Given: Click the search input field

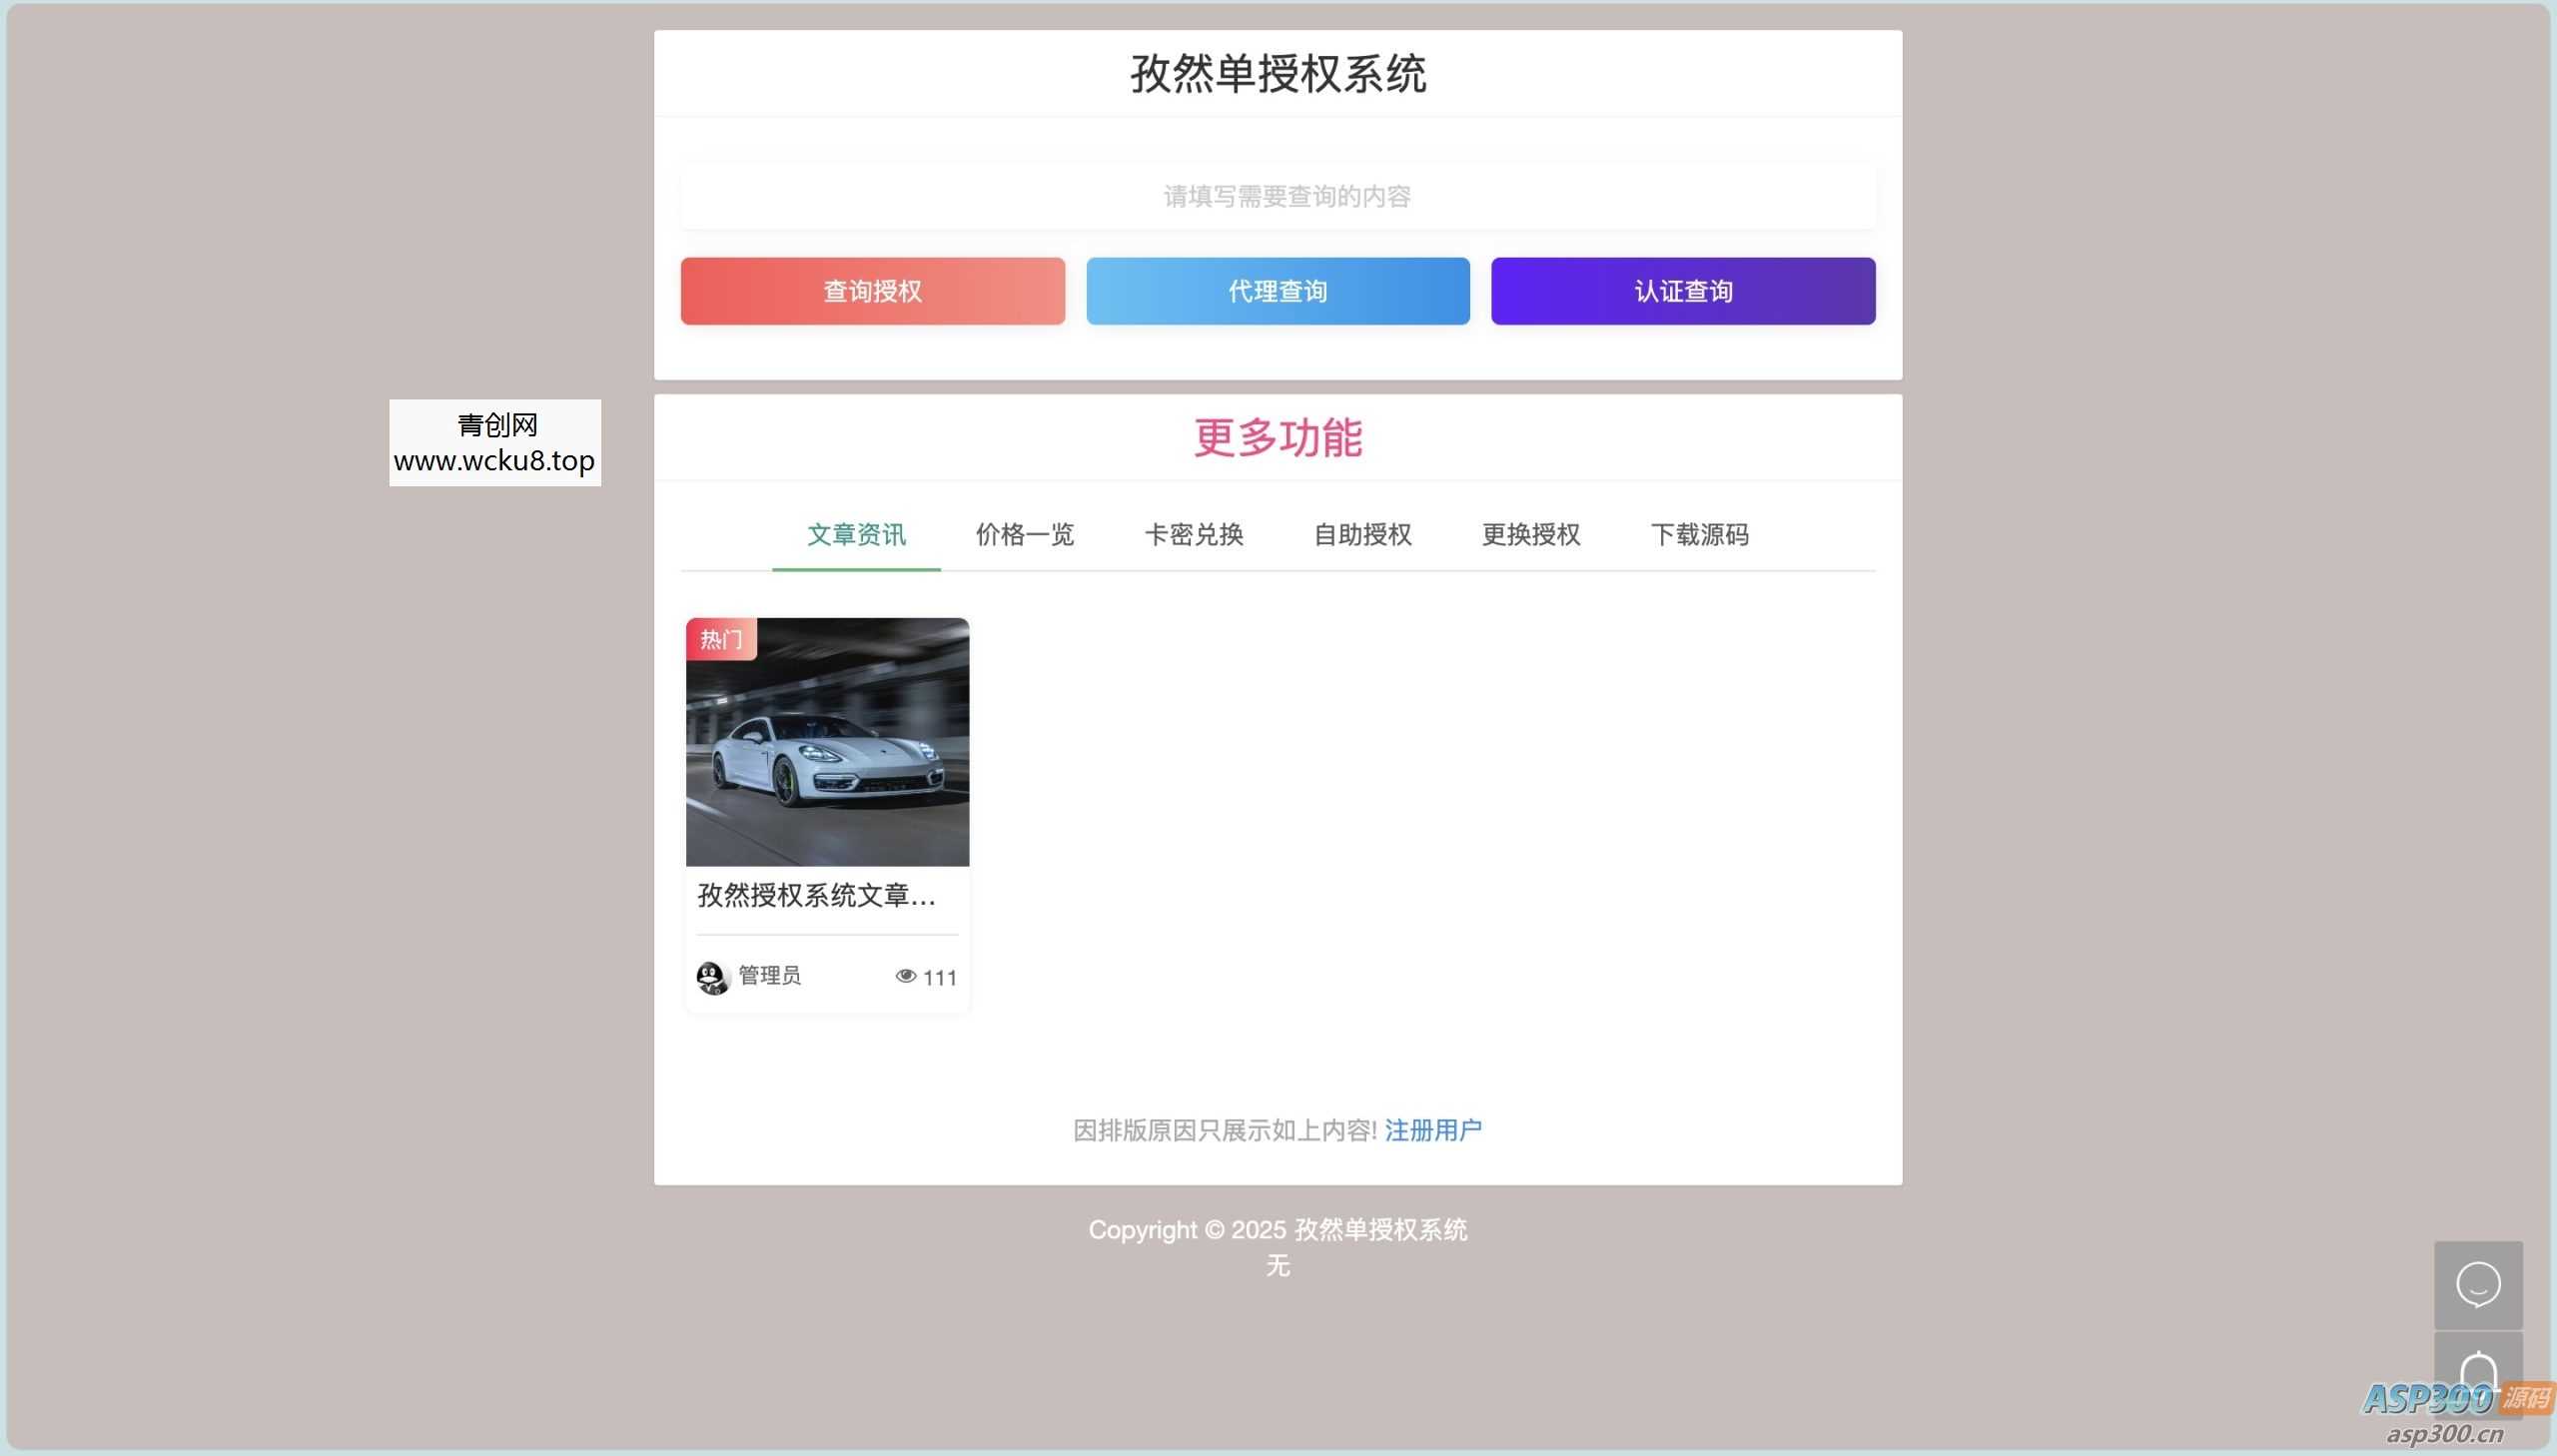Looking at the screenshot, I should [x=1277, y=196].
